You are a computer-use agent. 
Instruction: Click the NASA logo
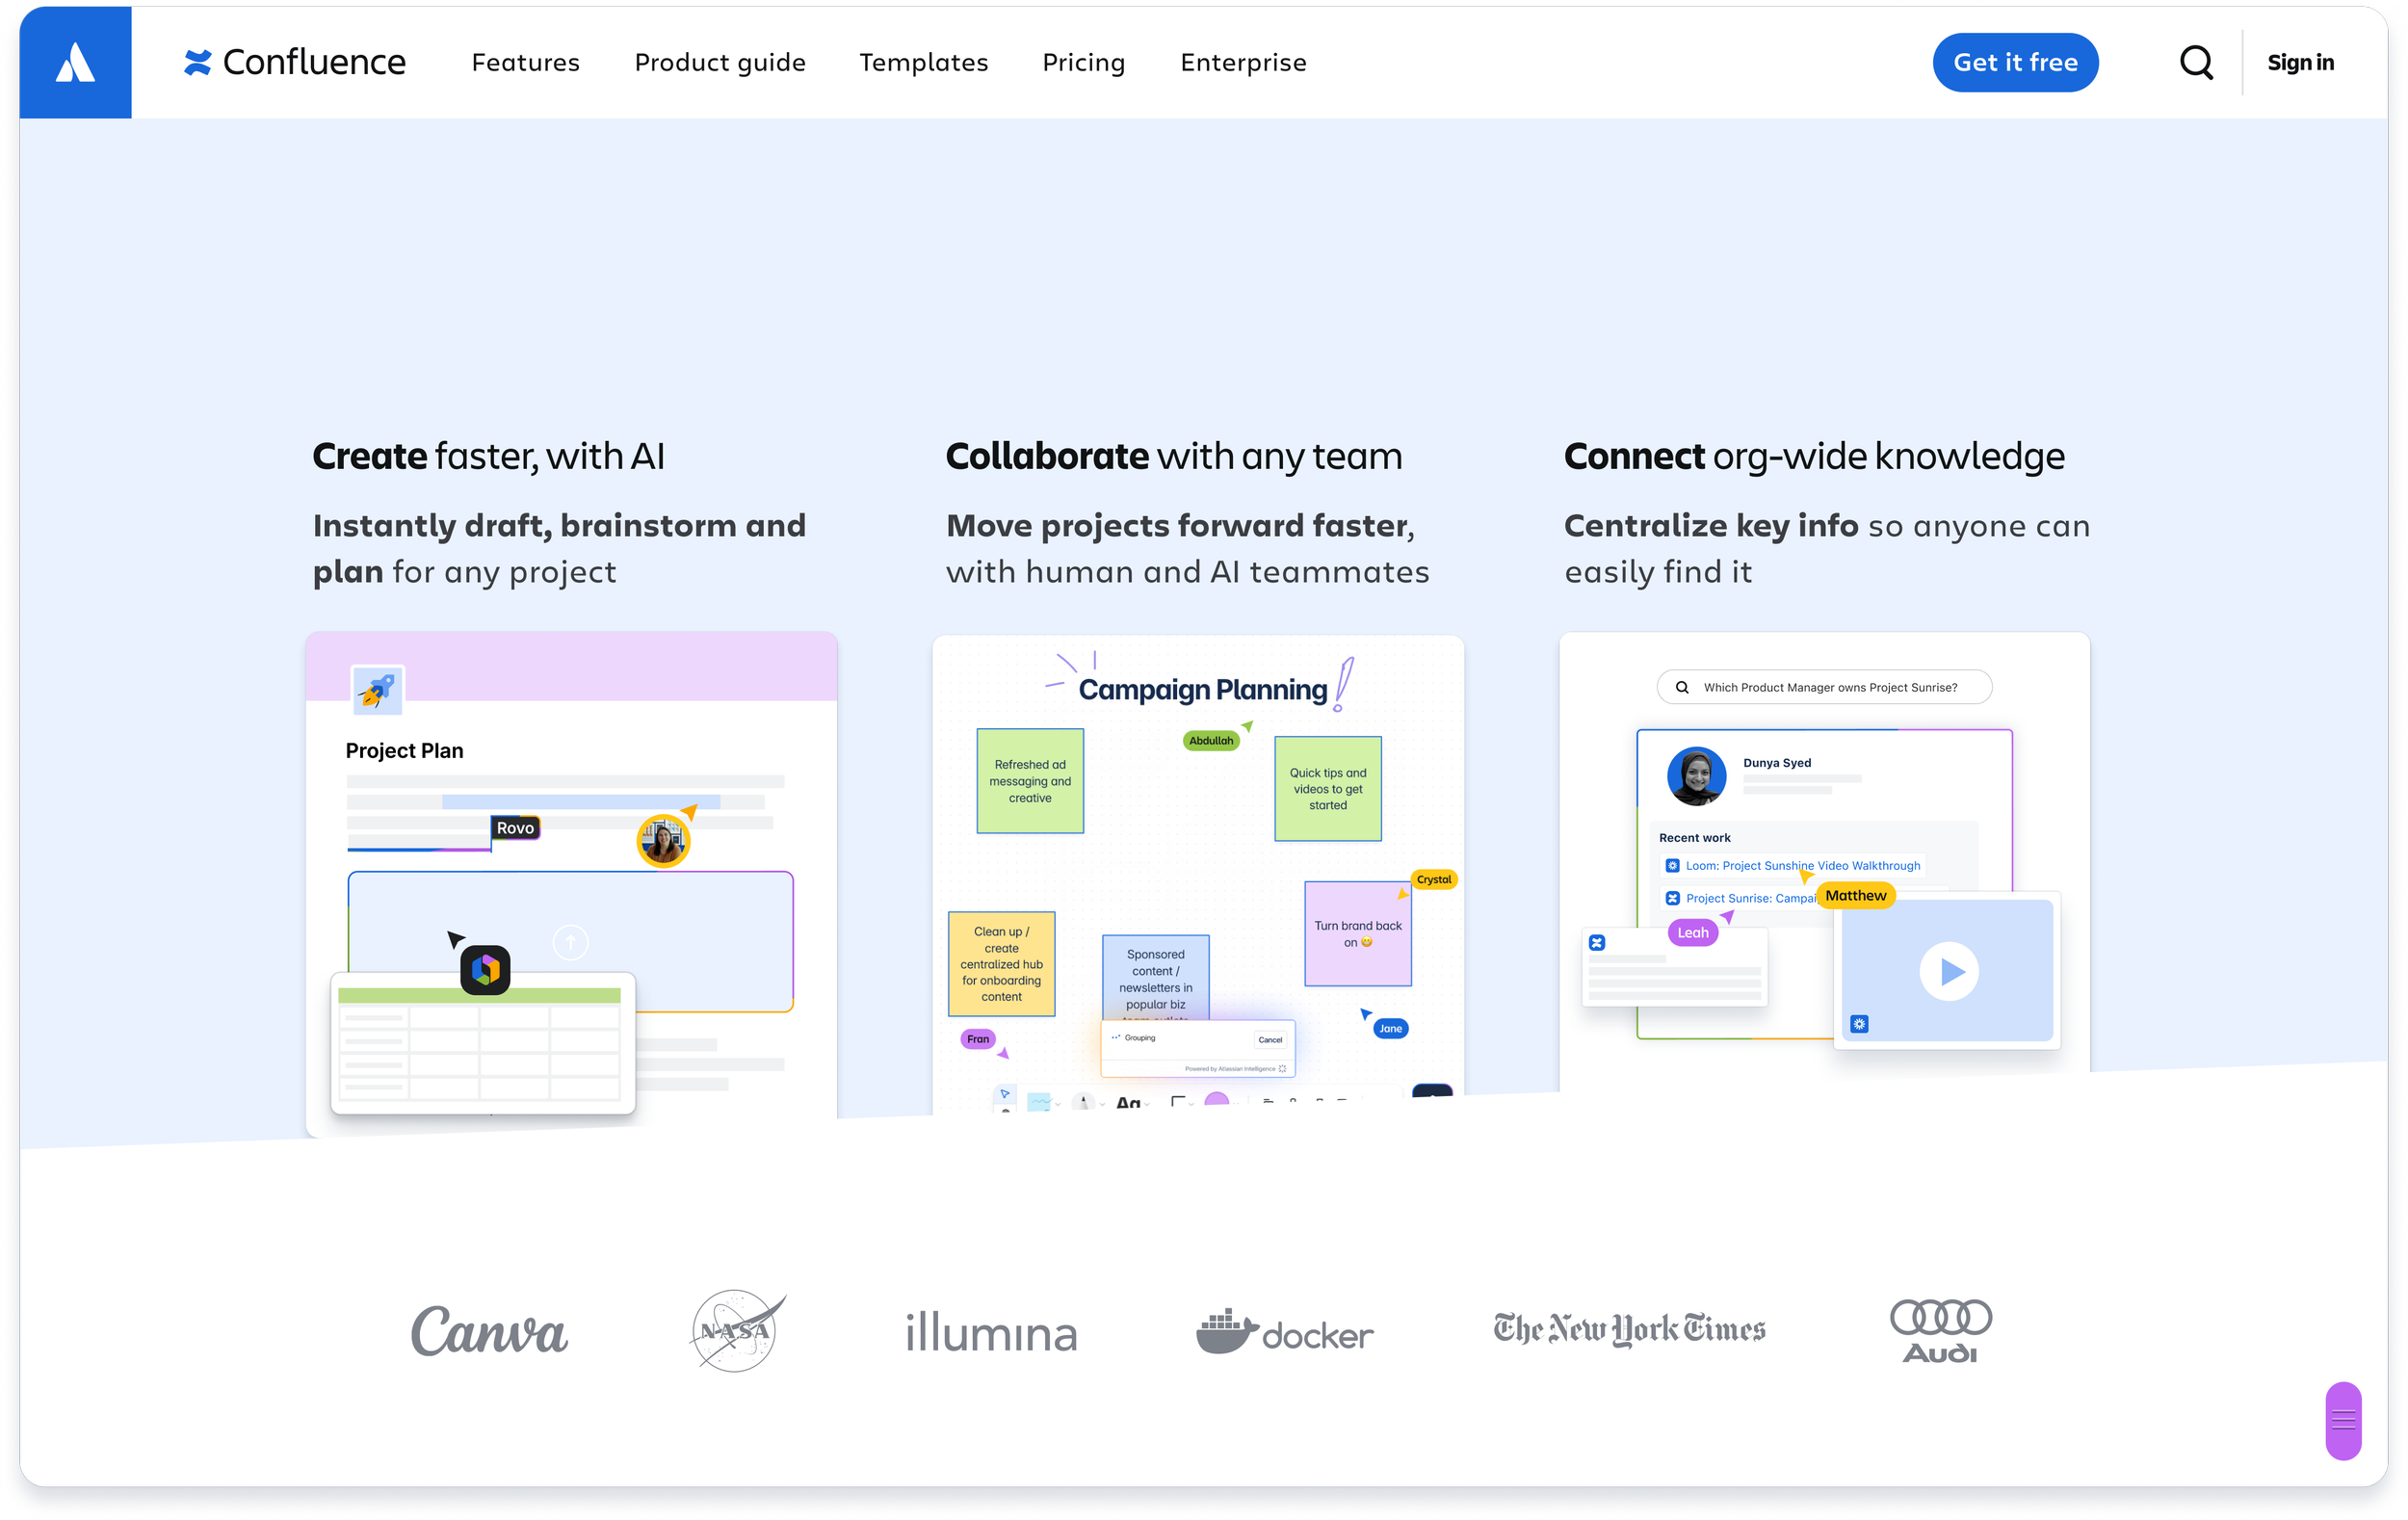(737, 1330)
